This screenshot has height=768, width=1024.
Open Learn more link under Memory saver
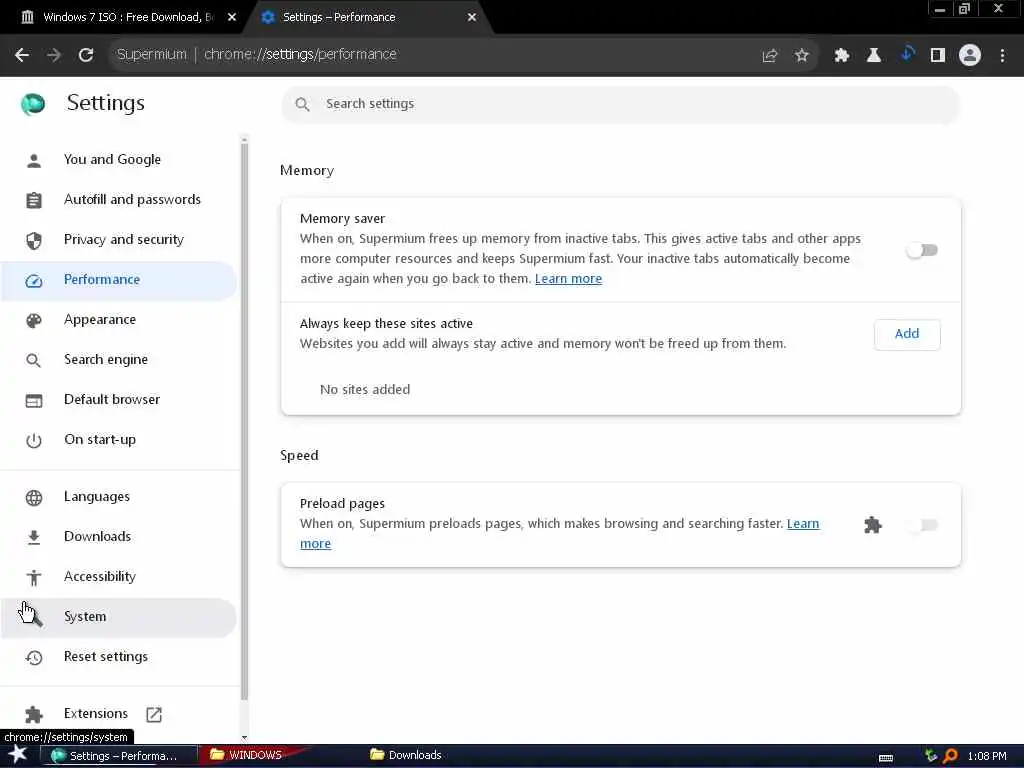[568, 279]
